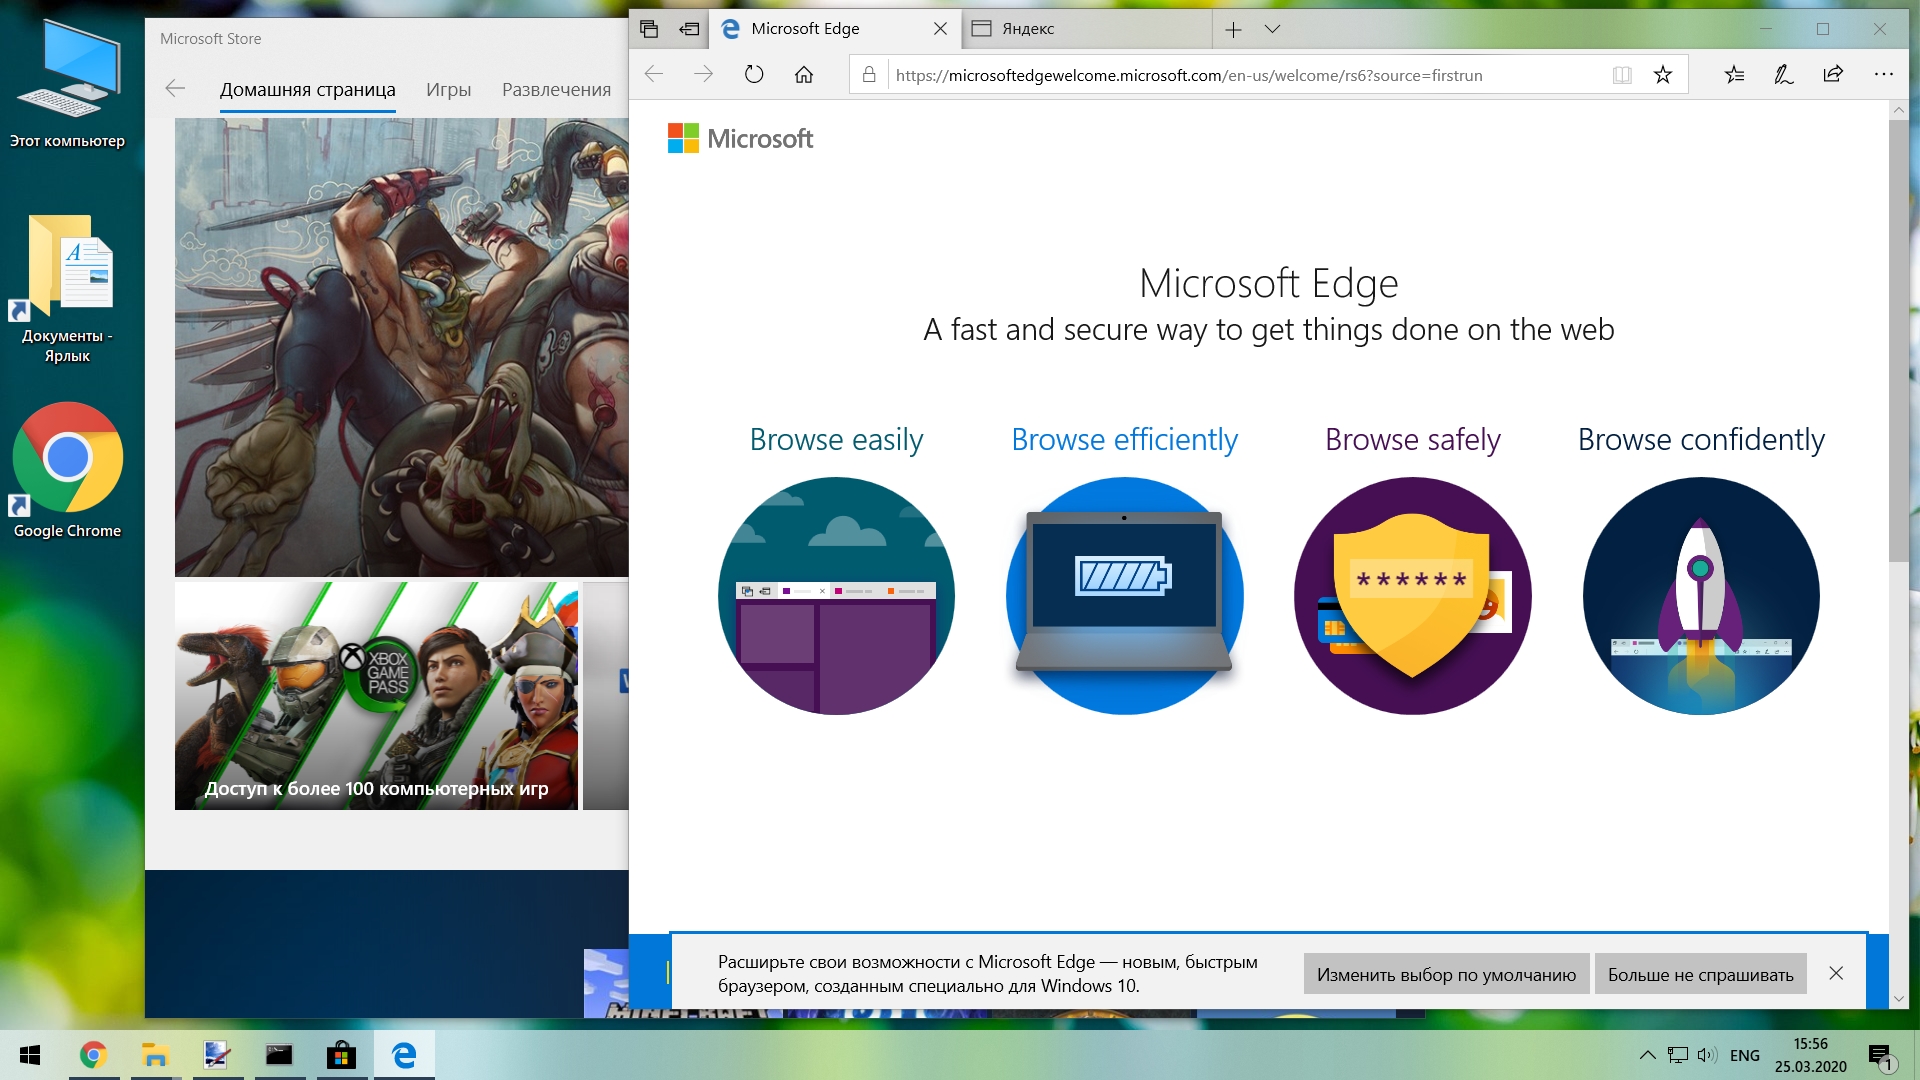
Task: Open the Action Center notifications
Action: [x=1881, y=1056]
